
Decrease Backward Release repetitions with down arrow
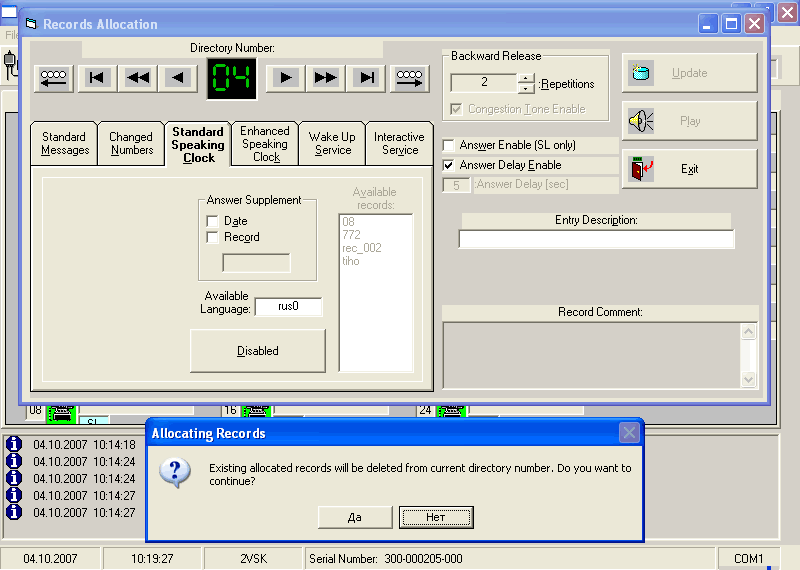pyautogui.click(x=526, y=88)
